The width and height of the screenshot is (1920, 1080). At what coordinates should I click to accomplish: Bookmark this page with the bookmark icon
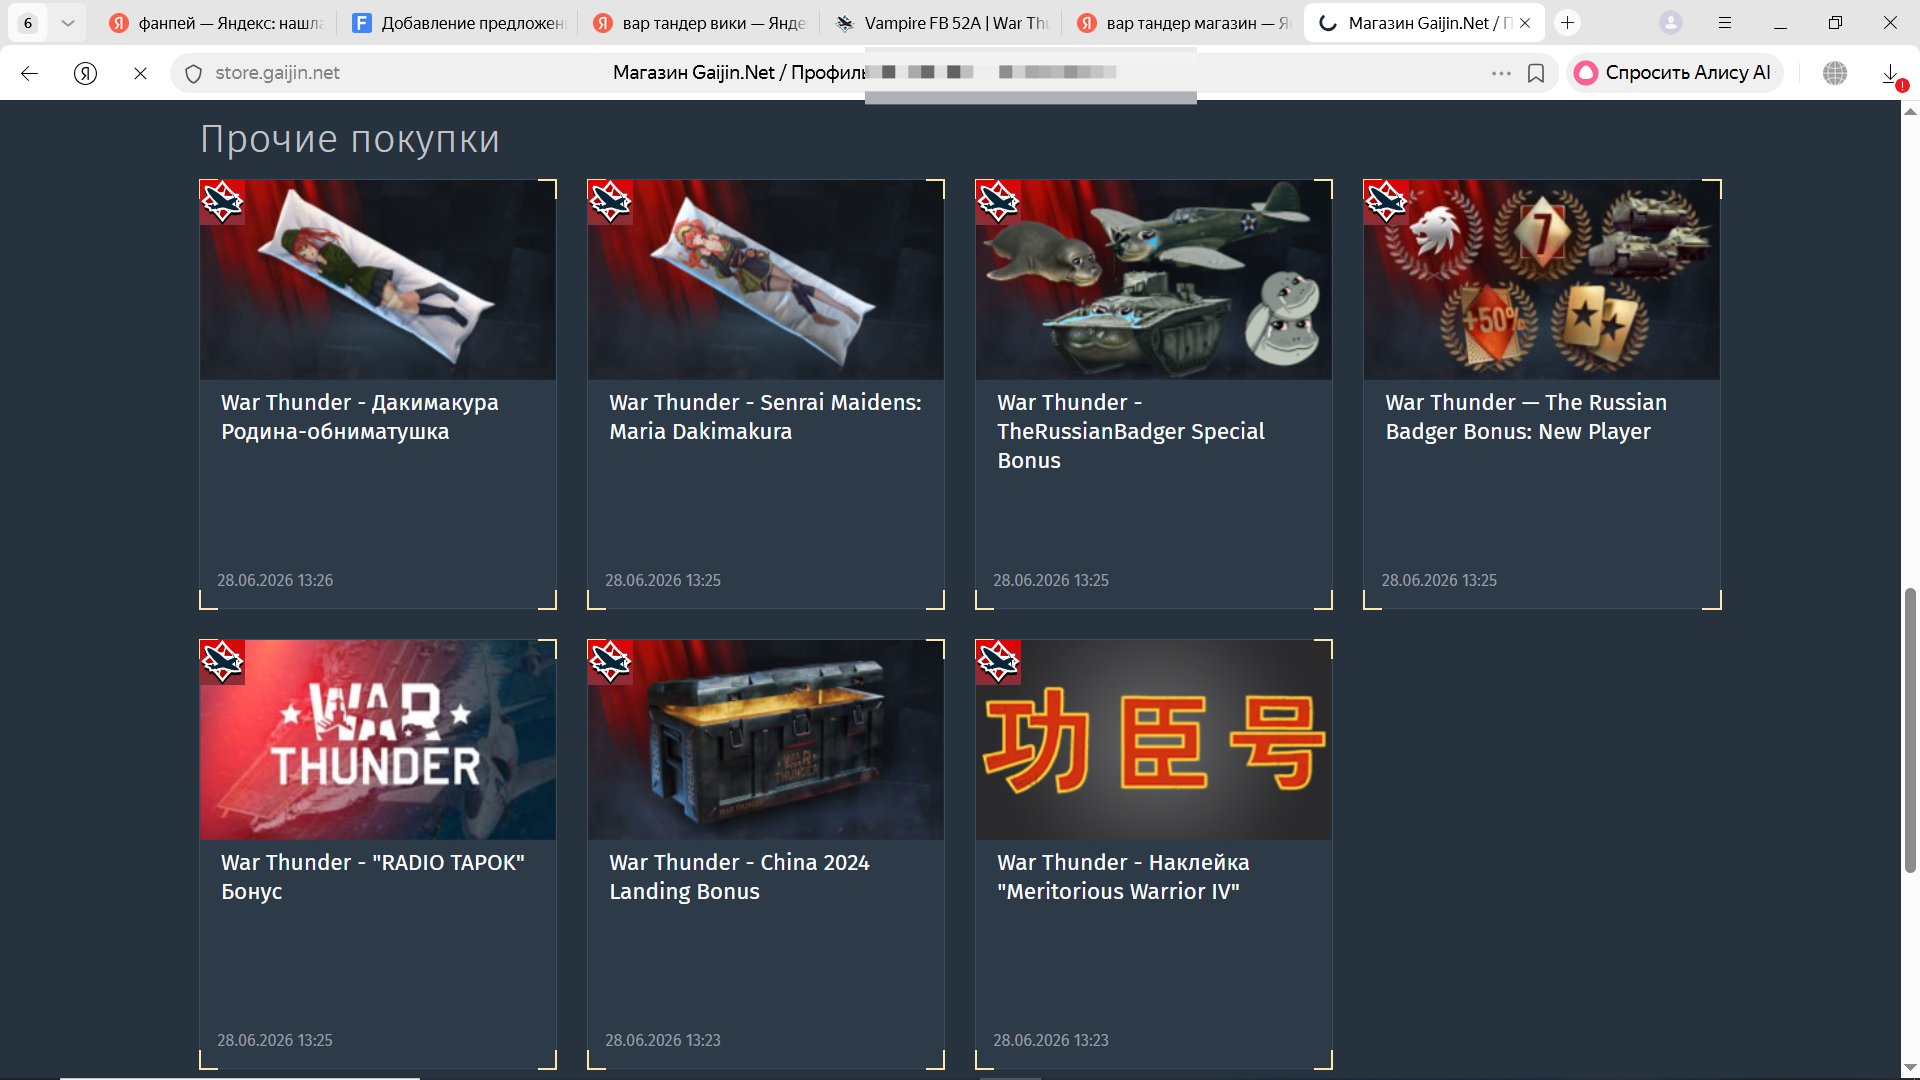point(1536,73)
